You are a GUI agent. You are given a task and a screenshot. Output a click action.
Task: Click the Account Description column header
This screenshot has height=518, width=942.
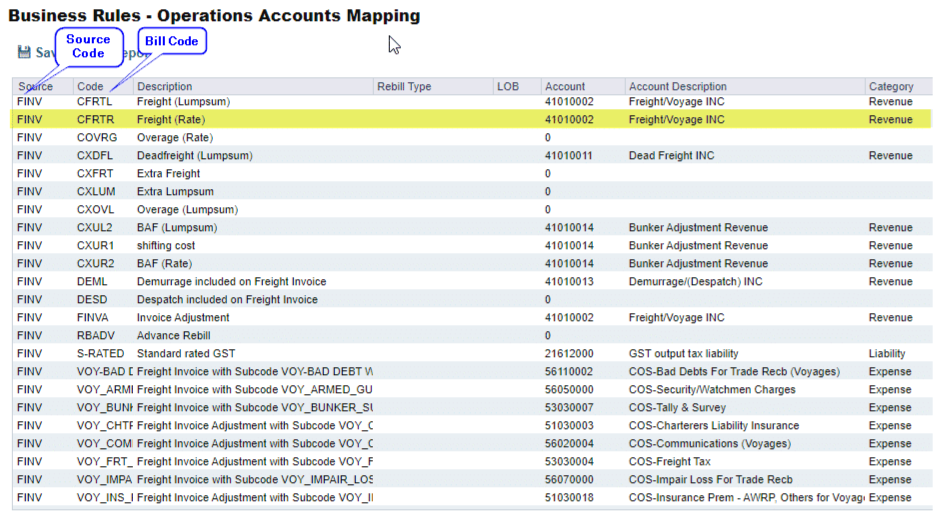[677, 87]
